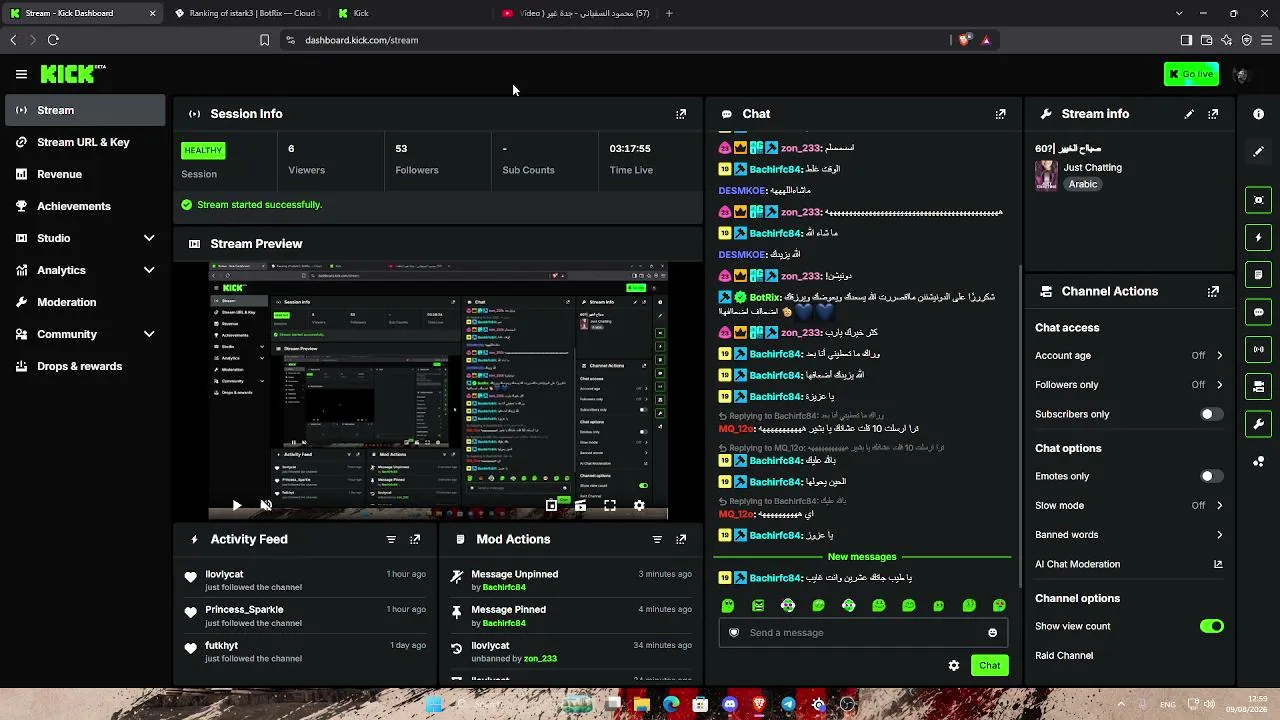This screenshot has width=1280, height=720.
Task: Edit stream info with the pencil icon
Action: (1189, 114)
